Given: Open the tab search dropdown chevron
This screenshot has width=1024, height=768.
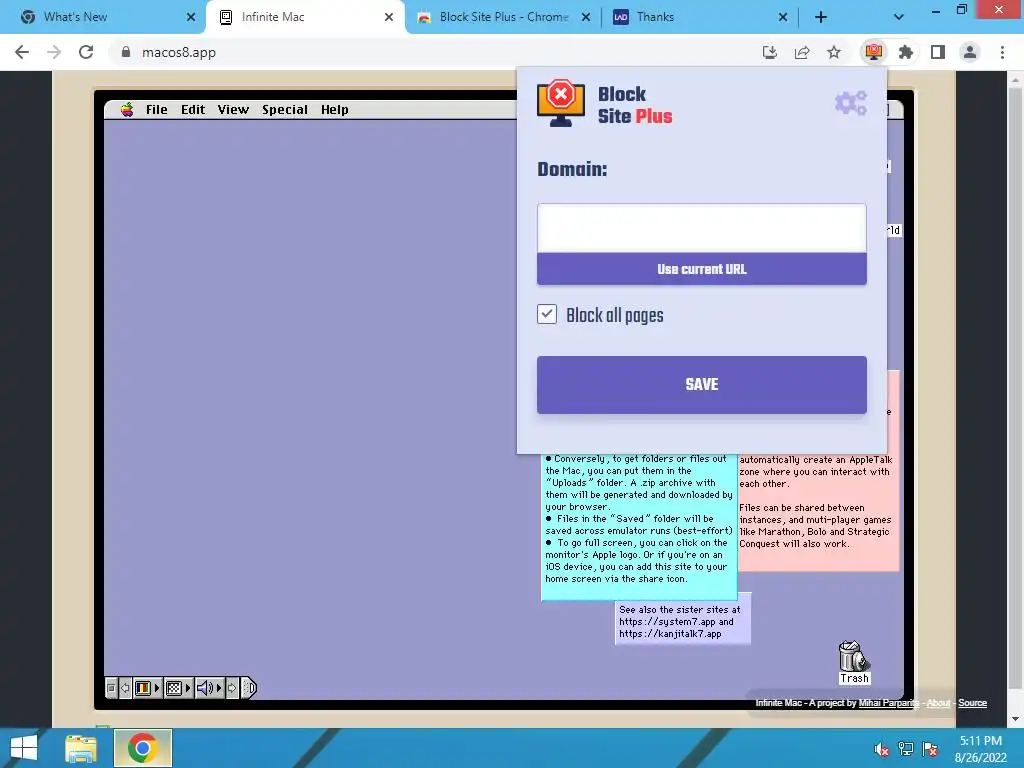Looking at the screenshot, I should click(x=899, y=17).
